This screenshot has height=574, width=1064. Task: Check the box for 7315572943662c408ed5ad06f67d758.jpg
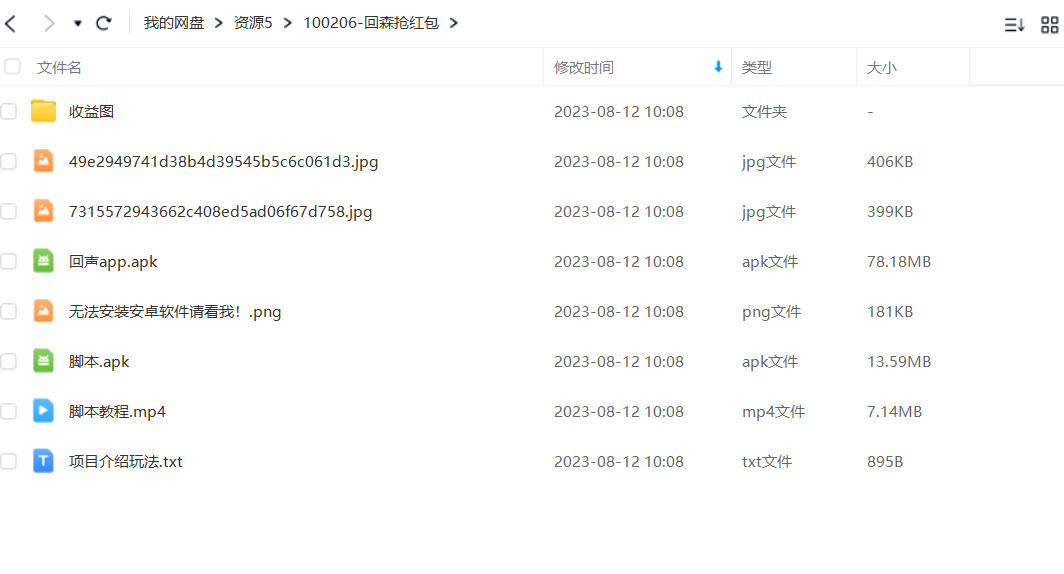(8, 212)
